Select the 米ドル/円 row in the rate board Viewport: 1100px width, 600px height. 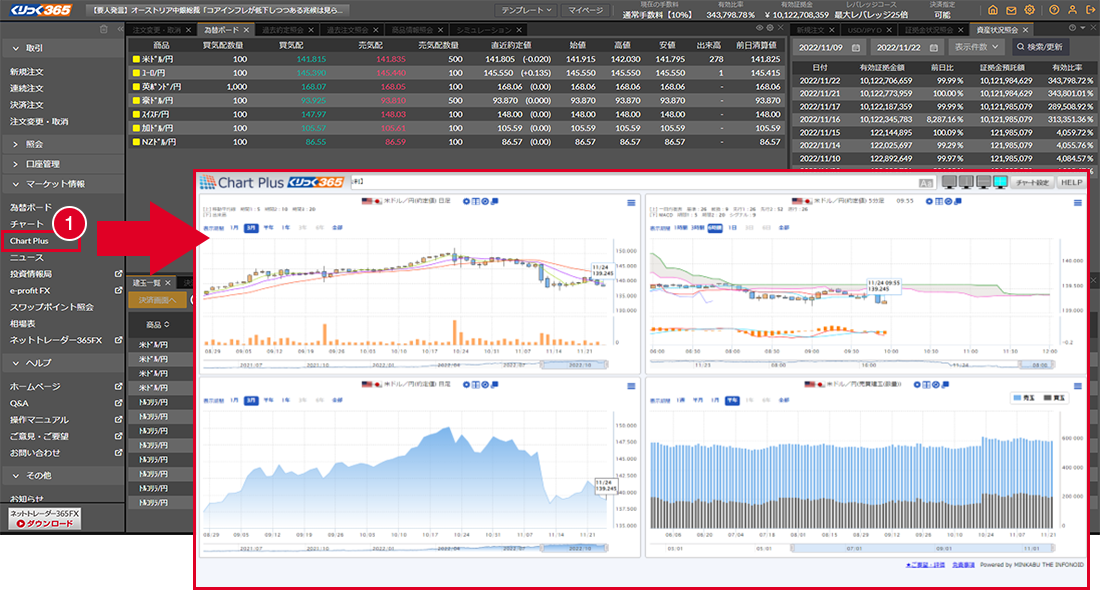tap(457, 59)
